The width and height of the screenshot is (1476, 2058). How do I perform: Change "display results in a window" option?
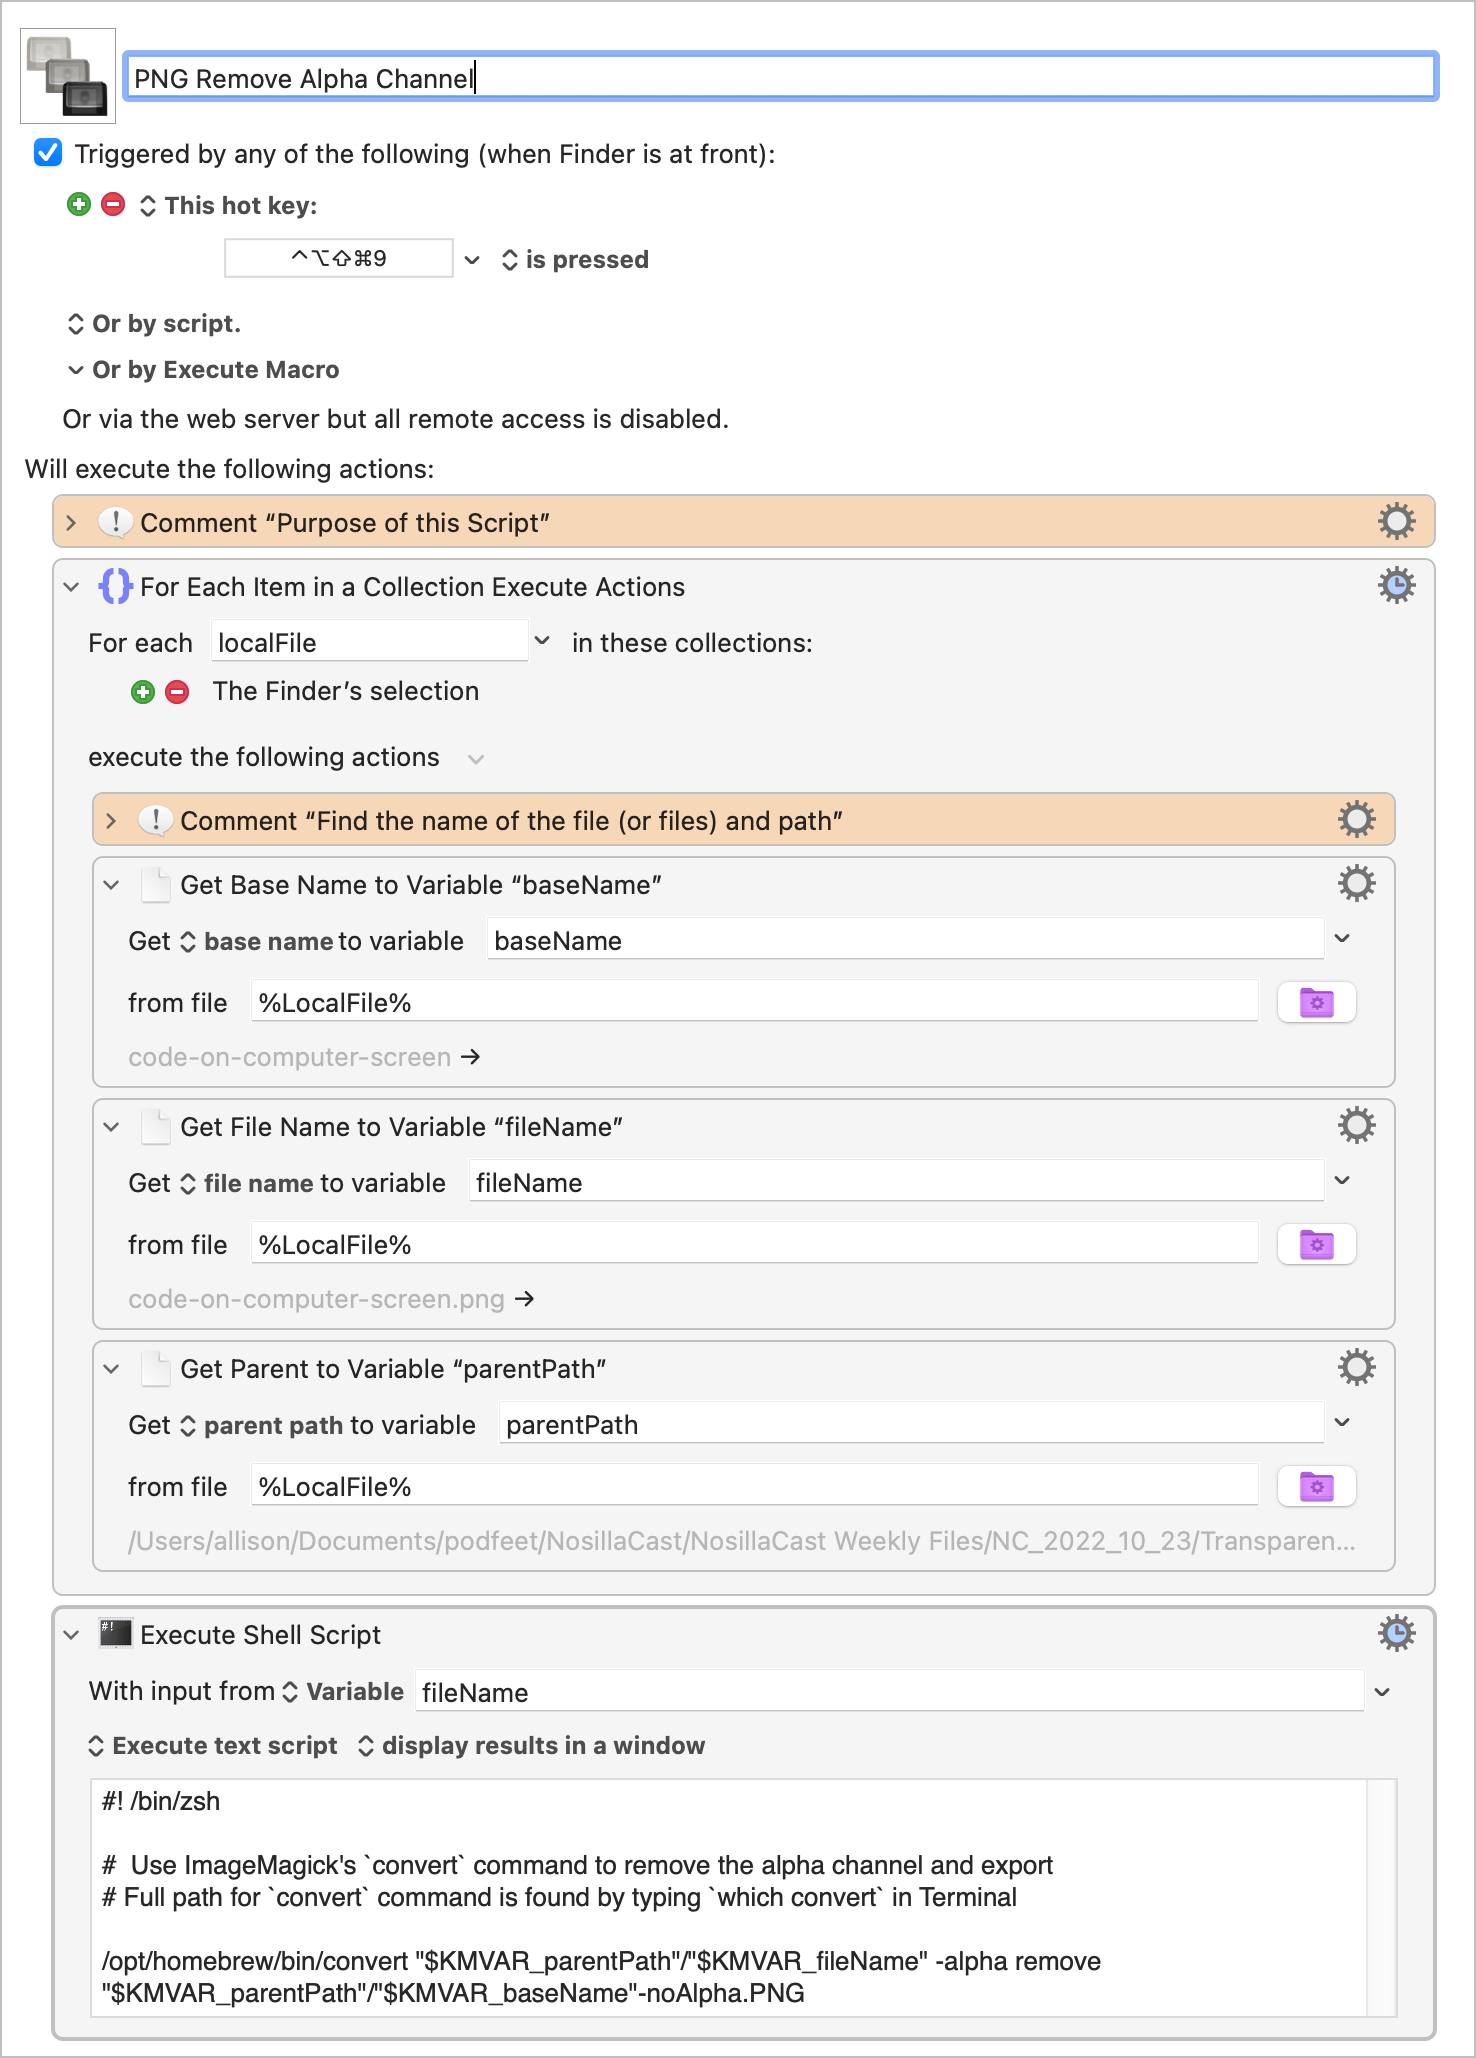(532, 1746)
